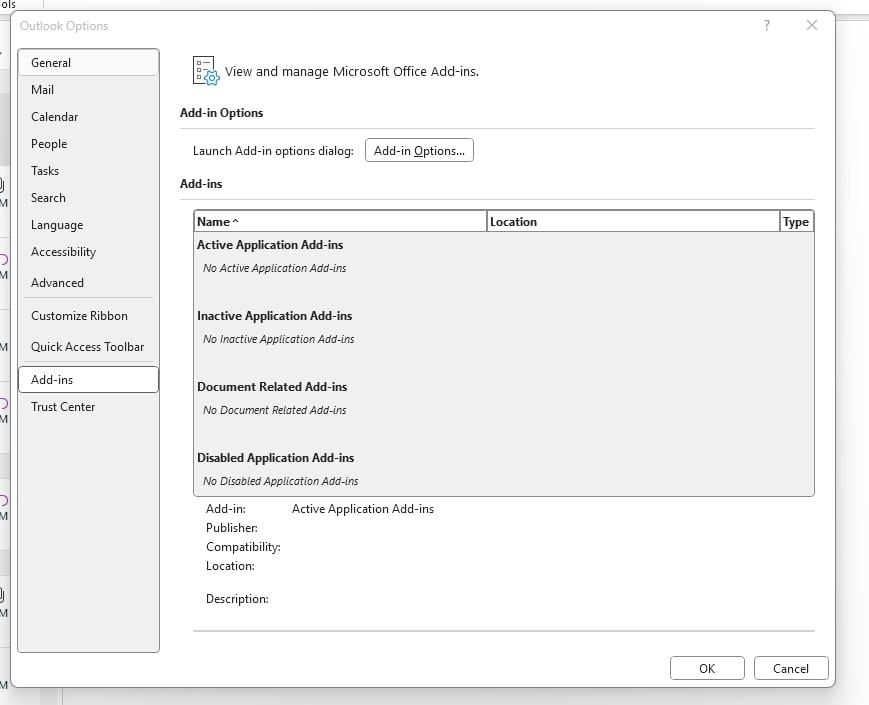Click 'No Document Related Add-ins' row
The height and width of the screenshot is (705, 869).
274,410
